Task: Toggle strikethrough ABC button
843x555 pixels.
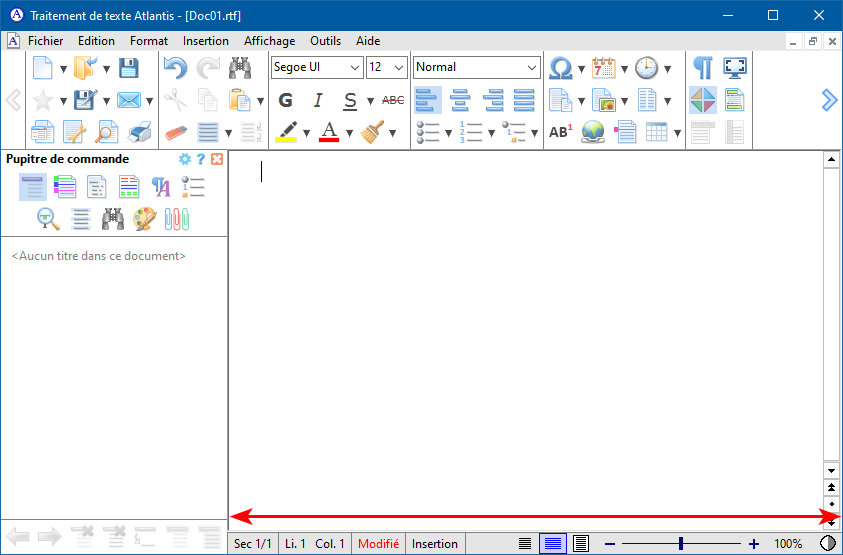Action: click(393, 100)
